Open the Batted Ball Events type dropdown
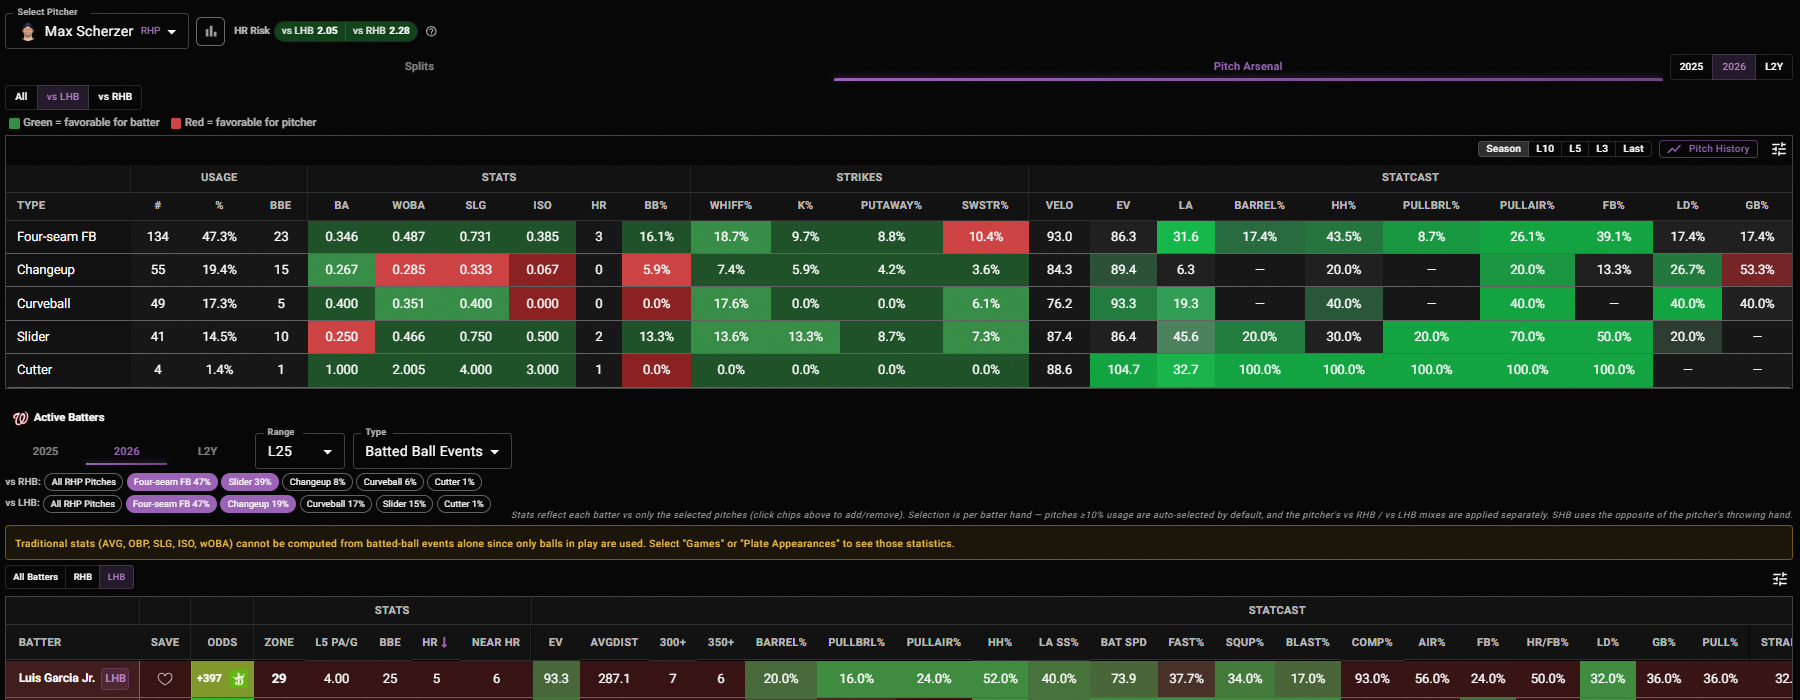This screenshot has height=700, width=1800. click(432, 451)
